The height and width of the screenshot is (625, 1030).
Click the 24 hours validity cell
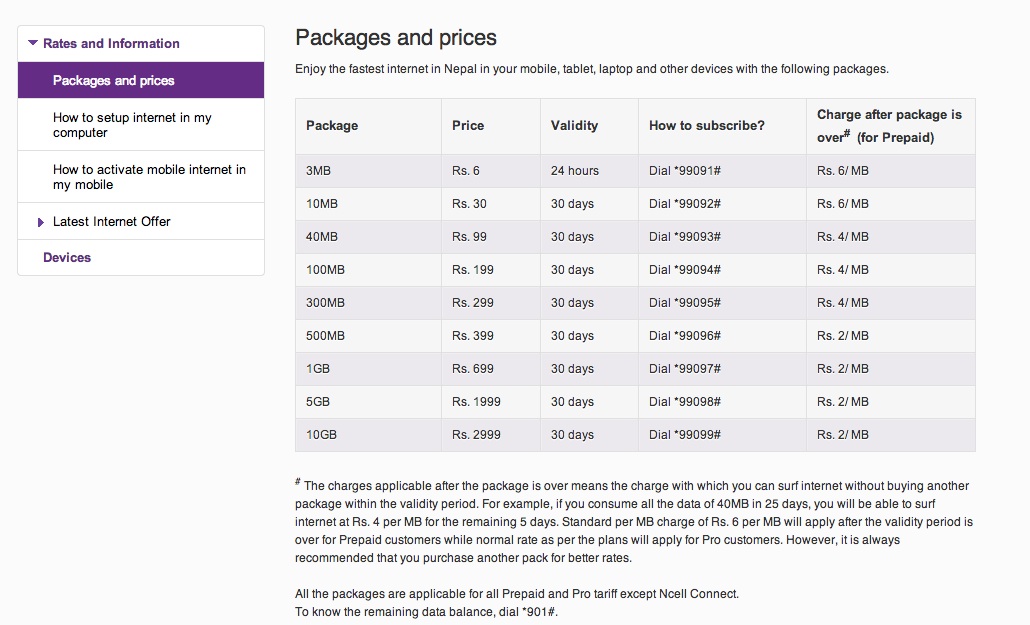point(575,171)
